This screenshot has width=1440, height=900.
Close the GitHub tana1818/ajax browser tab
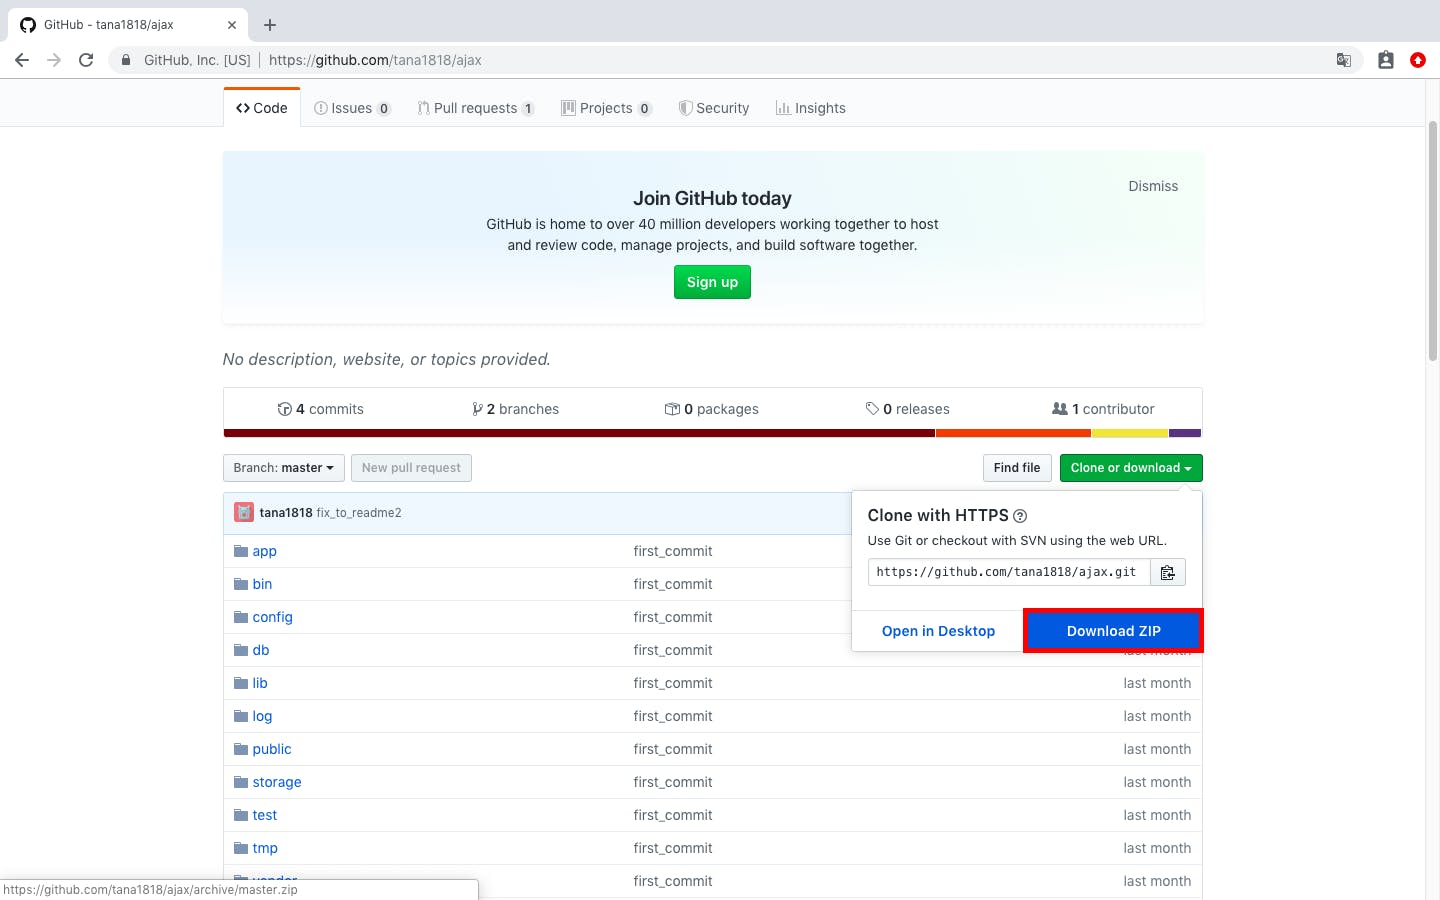pos(232,25)
